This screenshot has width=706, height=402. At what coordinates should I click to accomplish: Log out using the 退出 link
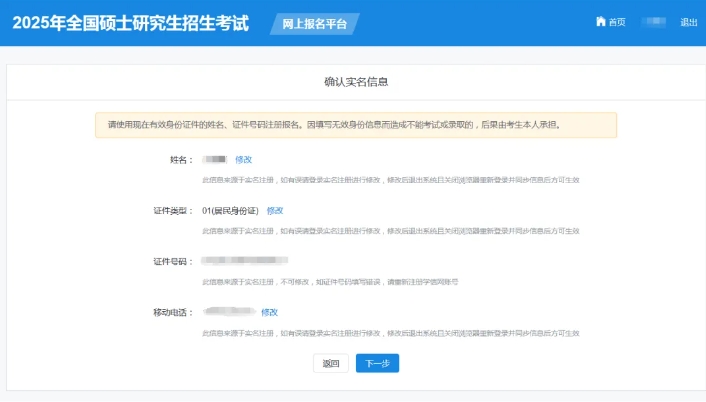click(x=689, y=22)
